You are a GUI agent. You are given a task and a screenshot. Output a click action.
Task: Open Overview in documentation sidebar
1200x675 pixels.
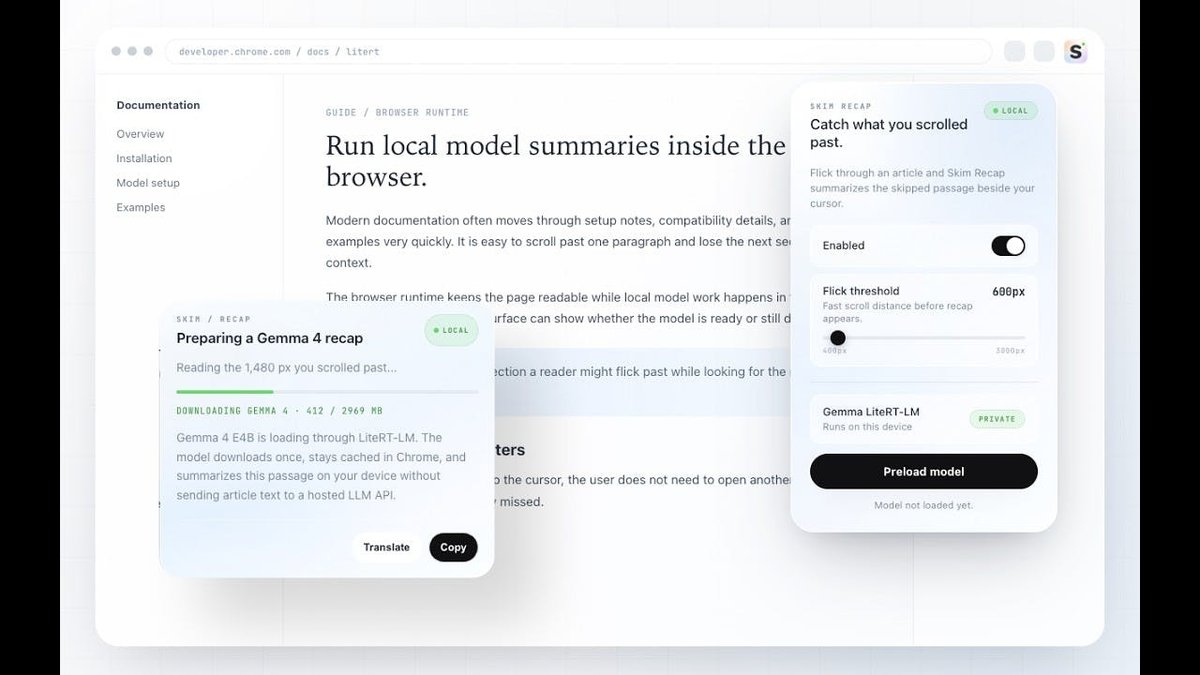(x=140, y=134)
